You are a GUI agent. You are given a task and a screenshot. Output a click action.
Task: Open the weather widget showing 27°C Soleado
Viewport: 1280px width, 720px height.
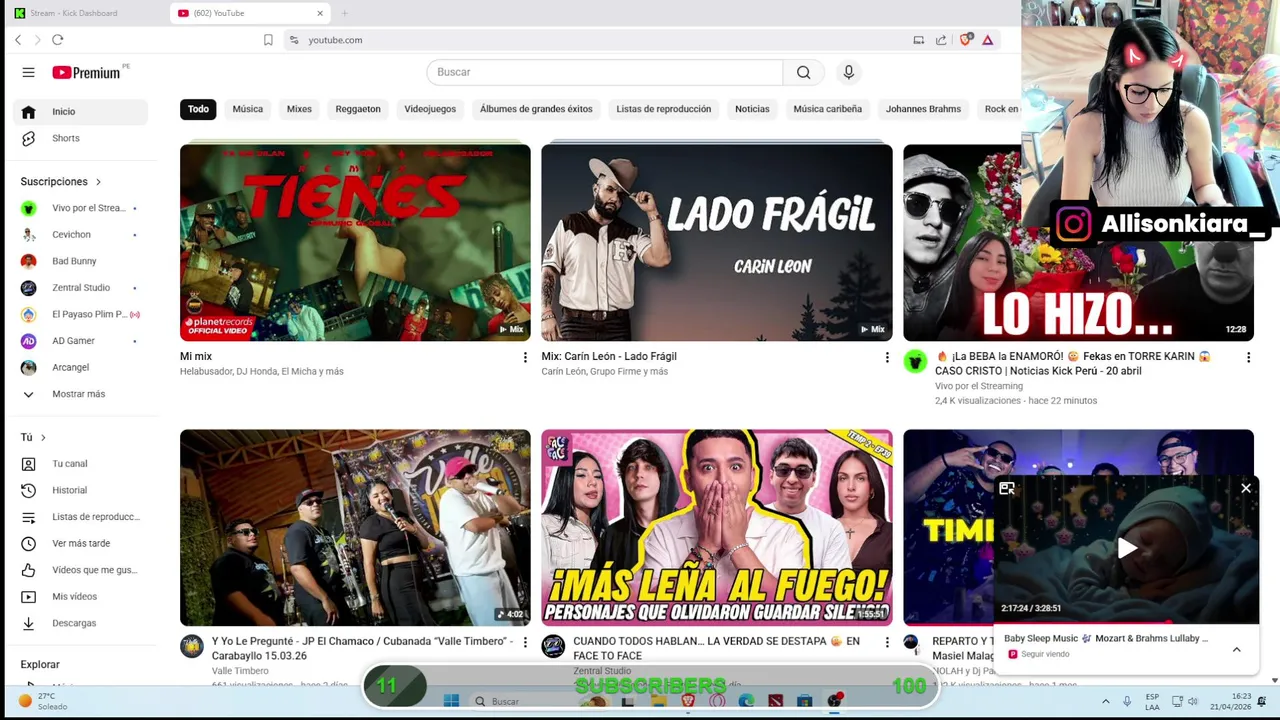tap(43, 701)
